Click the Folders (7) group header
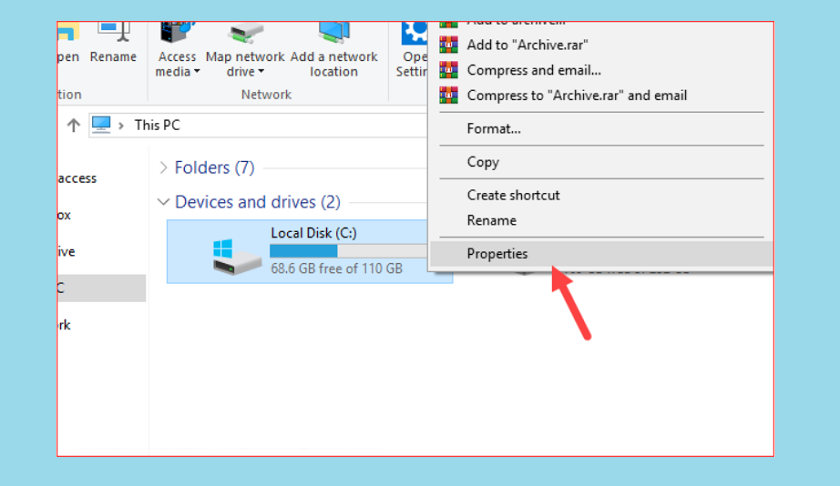The height and width of the screenshot is (486, 840). pyautogui.click(x=214, y=168)
